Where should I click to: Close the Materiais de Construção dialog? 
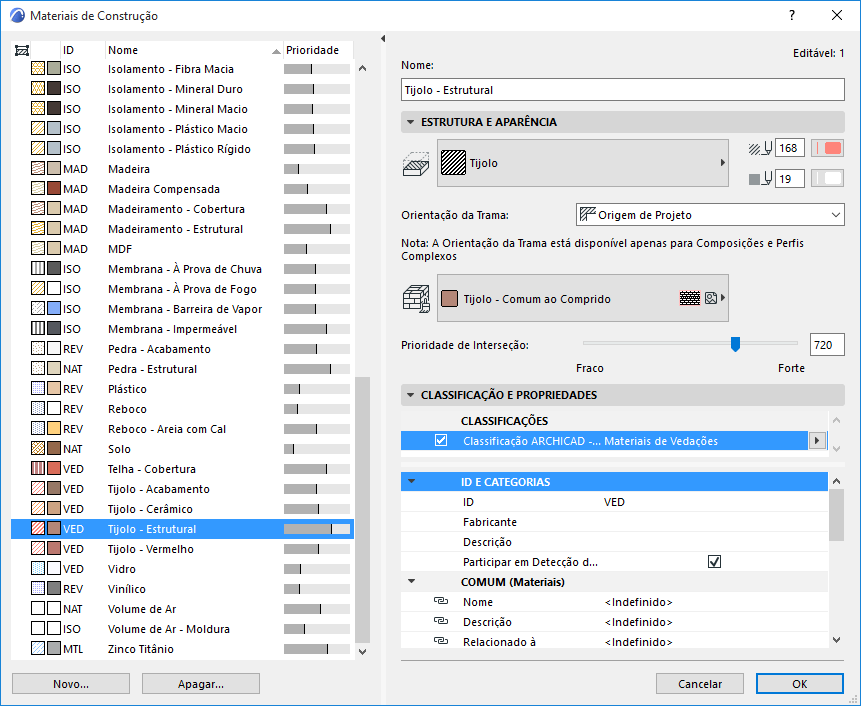coord(837,15)
